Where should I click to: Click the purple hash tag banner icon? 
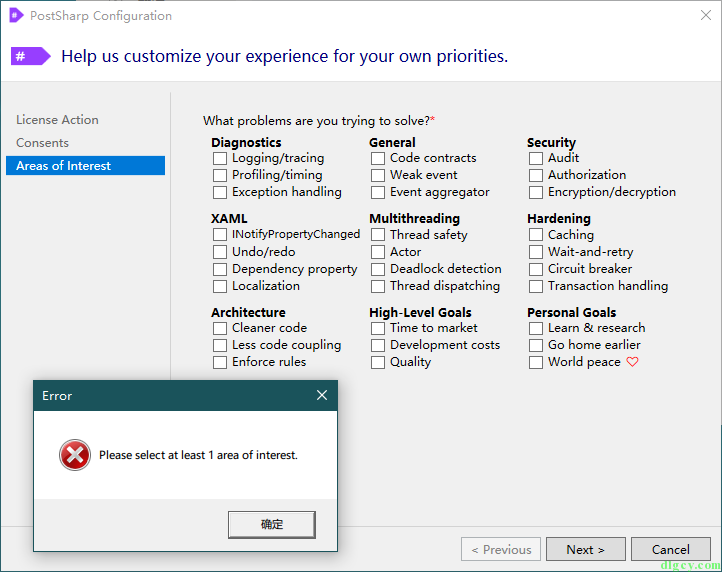30,56
